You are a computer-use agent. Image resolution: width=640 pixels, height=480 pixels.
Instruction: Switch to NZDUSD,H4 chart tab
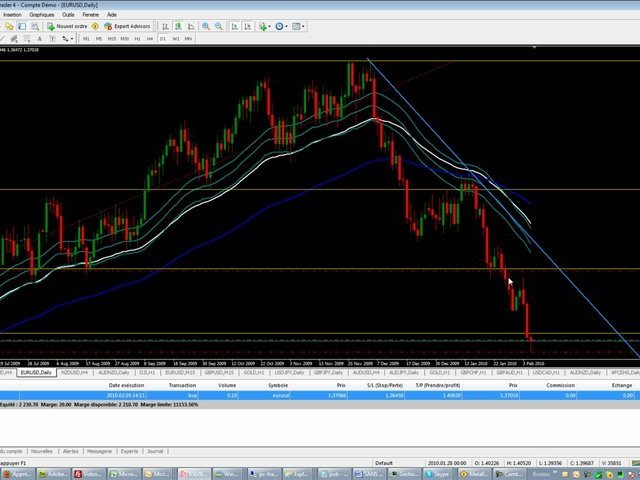[75, 372]
